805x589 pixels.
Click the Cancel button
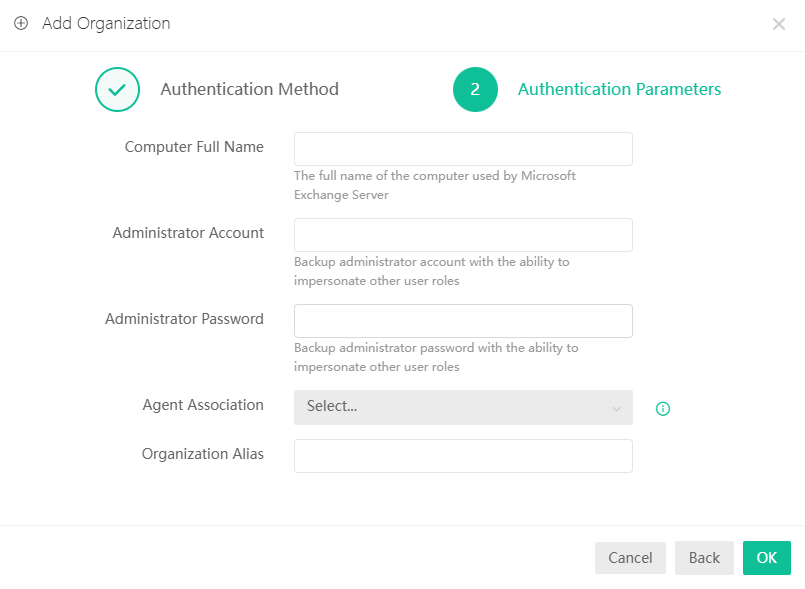630,558
